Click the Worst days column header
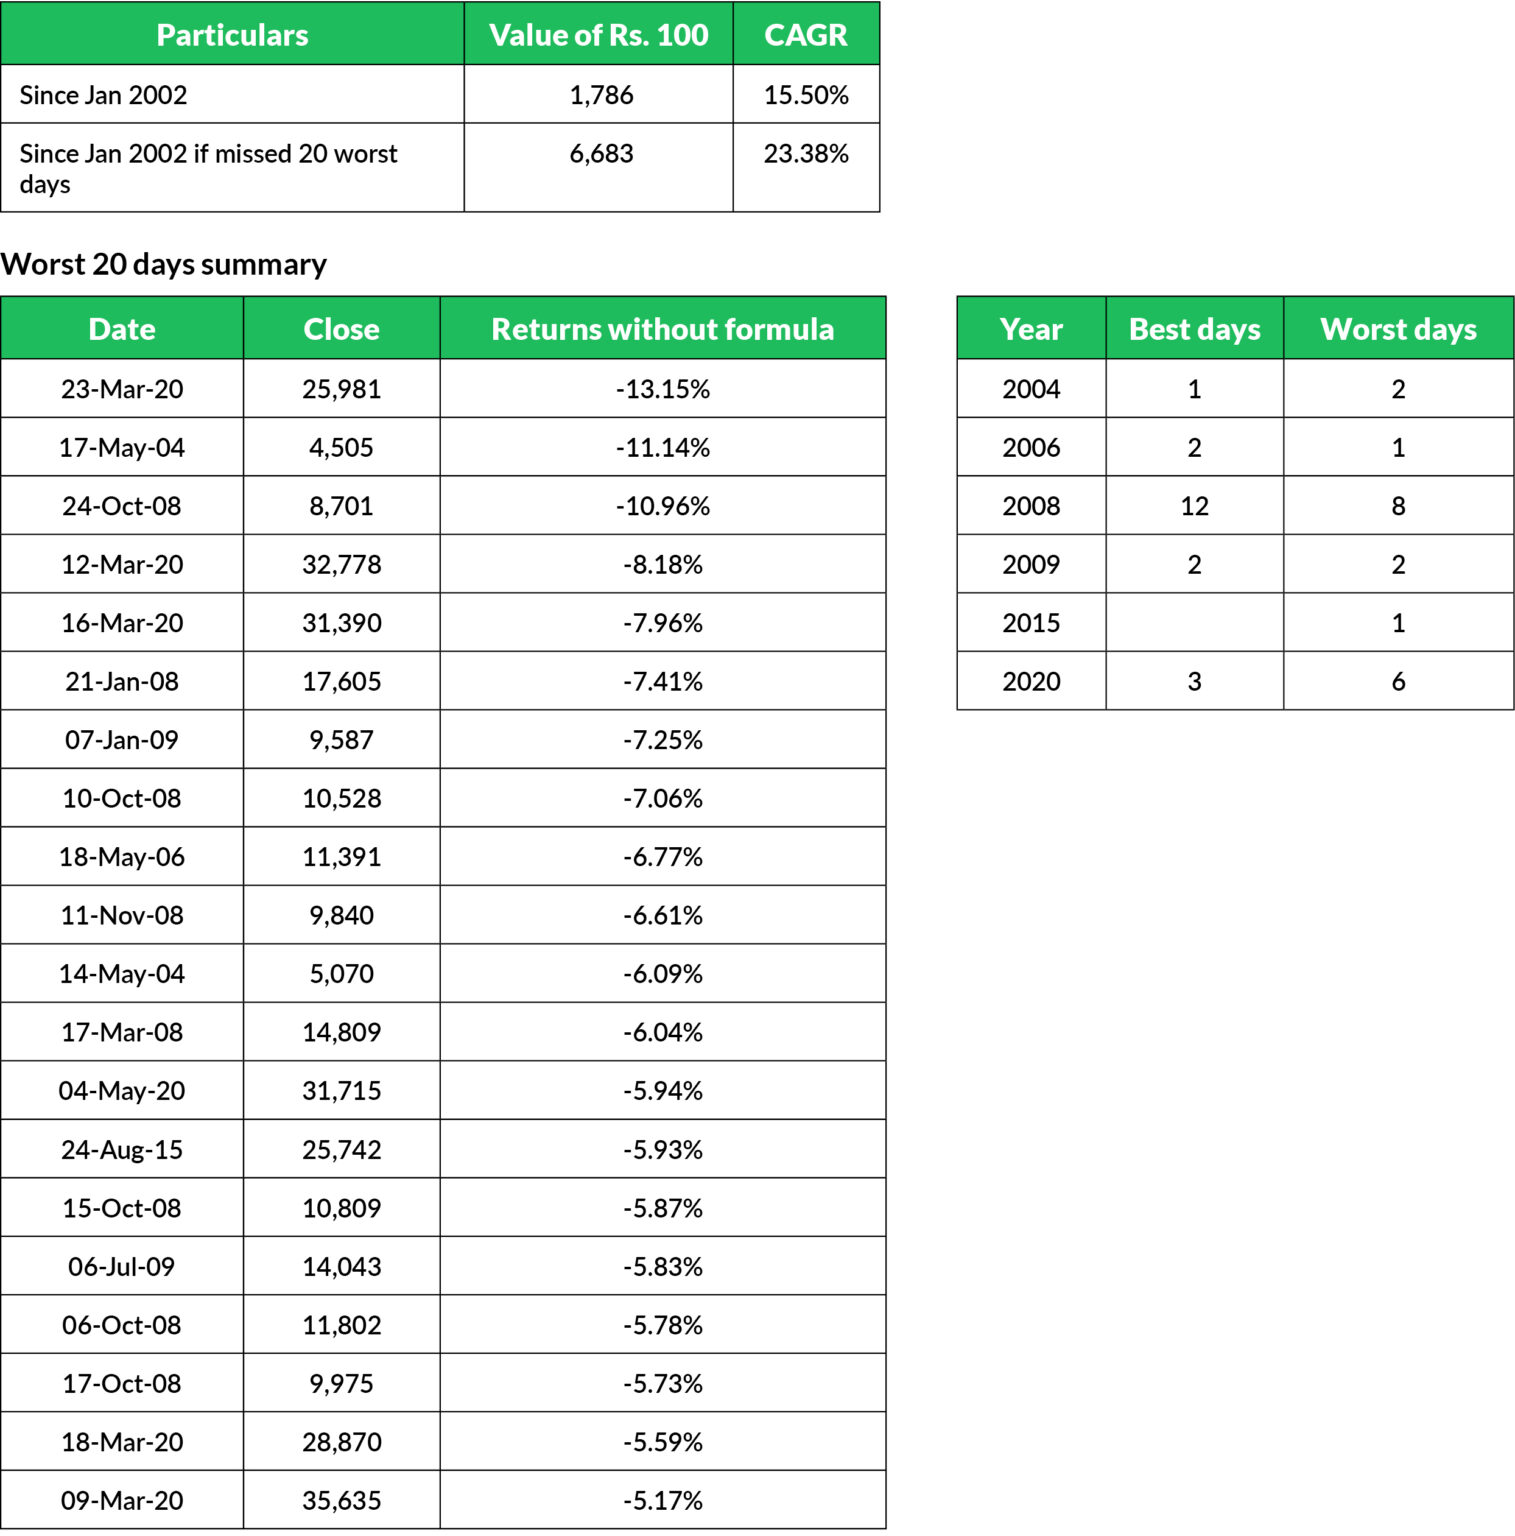Screen dimensions: 1515x1536 pyautogui.click(x=1398, y=329)
